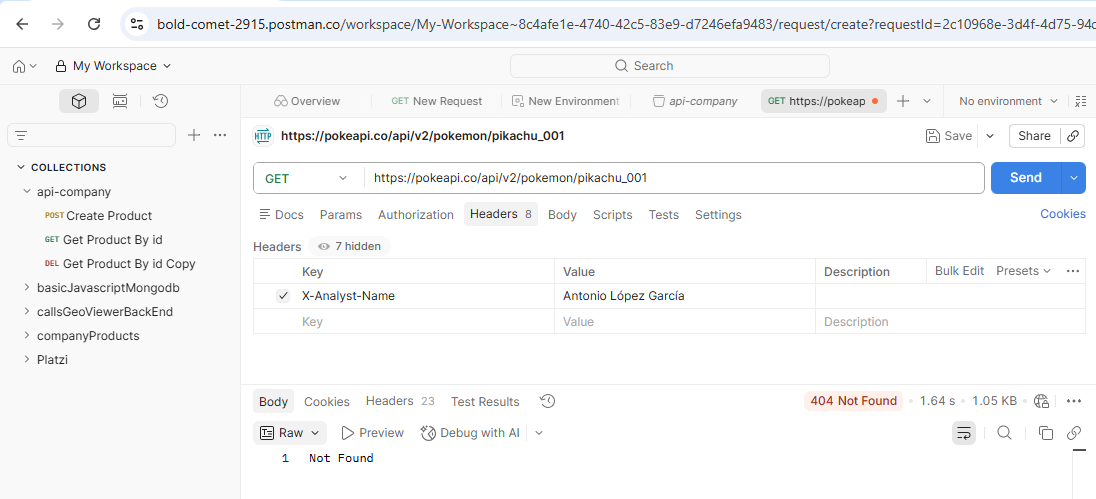Open the Scripts request tab

(x=612, y=215)
